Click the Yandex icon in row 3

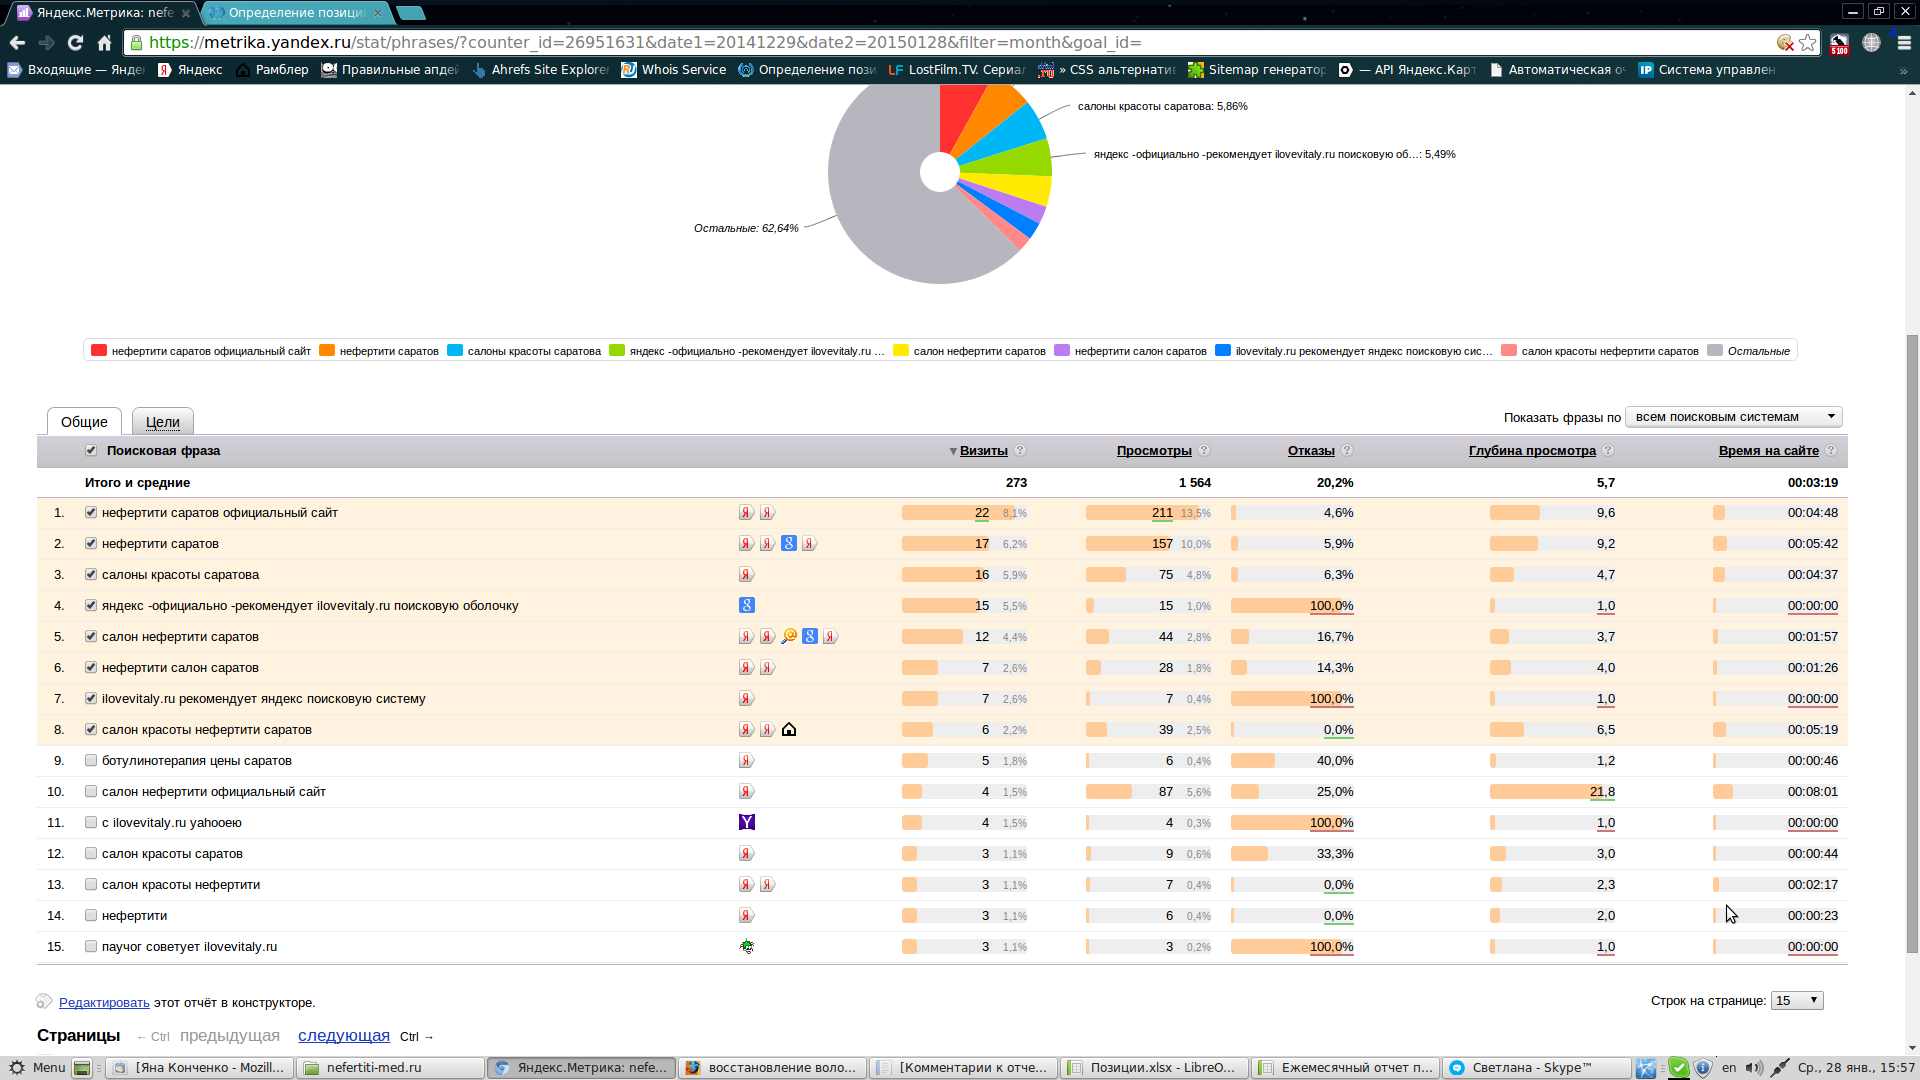747,574
